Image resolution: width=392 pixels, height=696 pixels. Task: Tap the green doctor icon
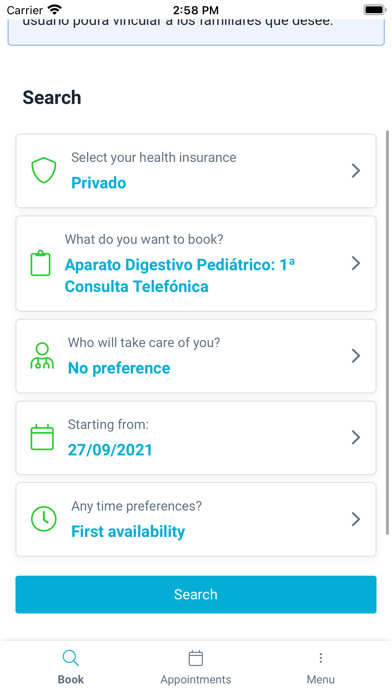coord(42,356)
